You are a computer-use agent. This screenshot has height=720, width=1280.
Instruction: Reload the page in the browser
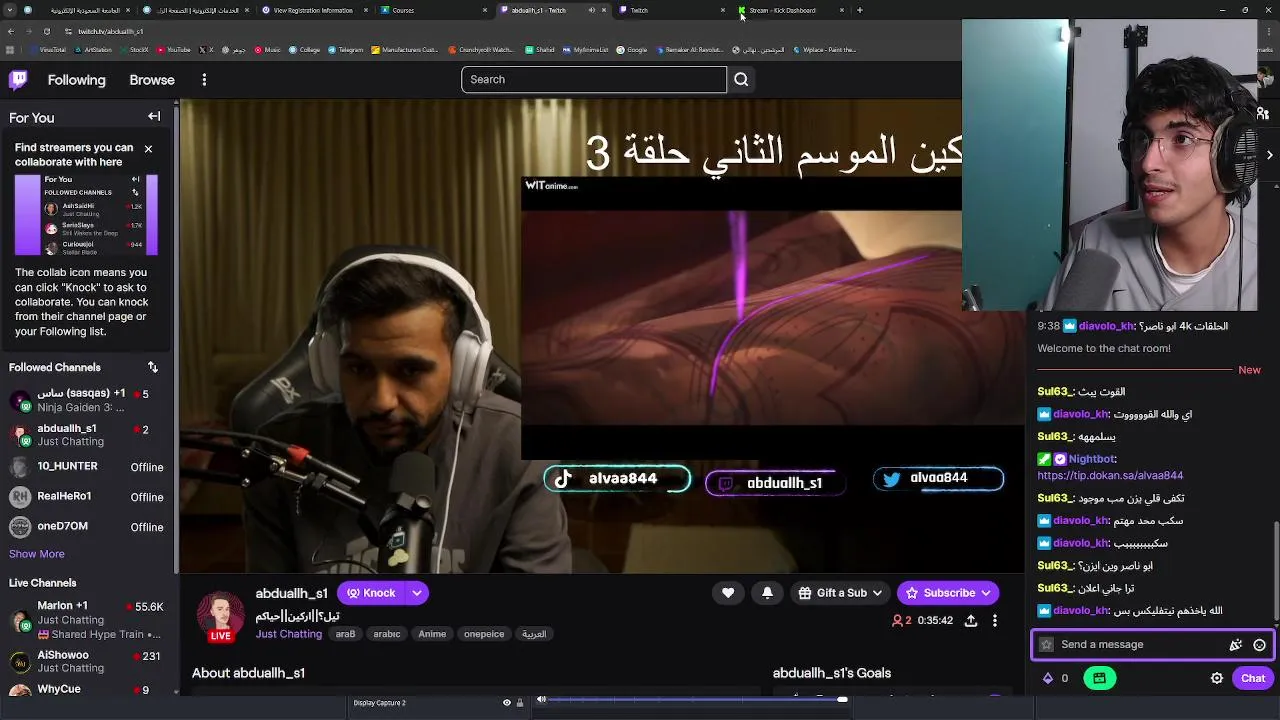[x=46, y=31]
